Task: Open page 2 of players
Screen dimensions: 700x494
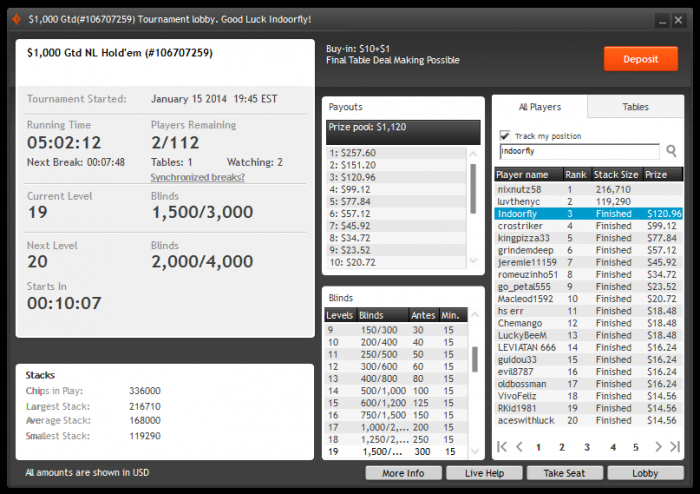Action: (562, 447)
